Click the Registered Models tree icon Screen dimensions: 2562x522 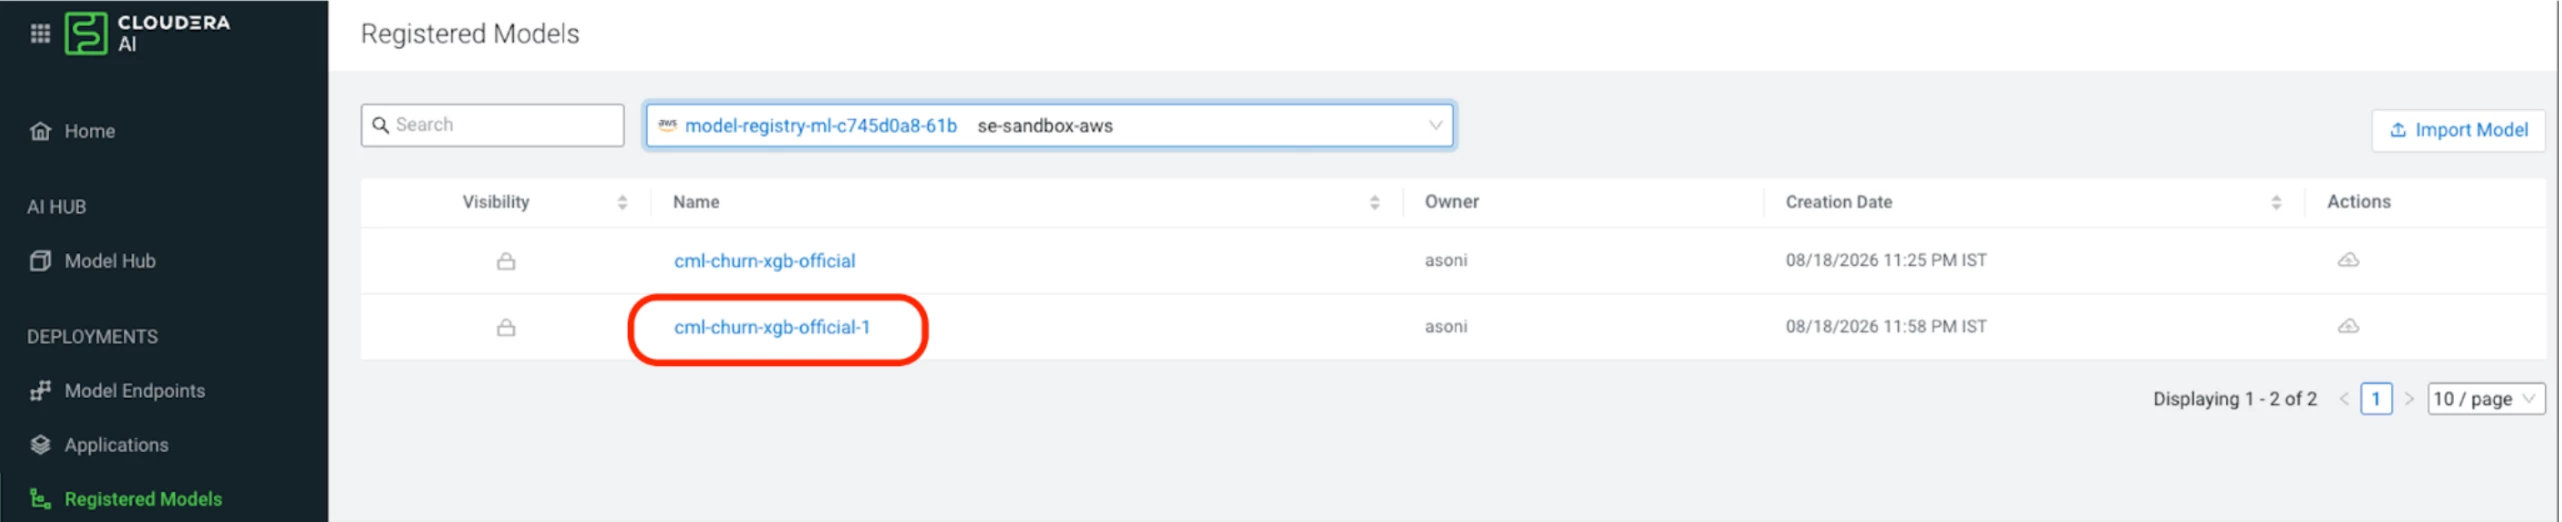pos(40,499)
